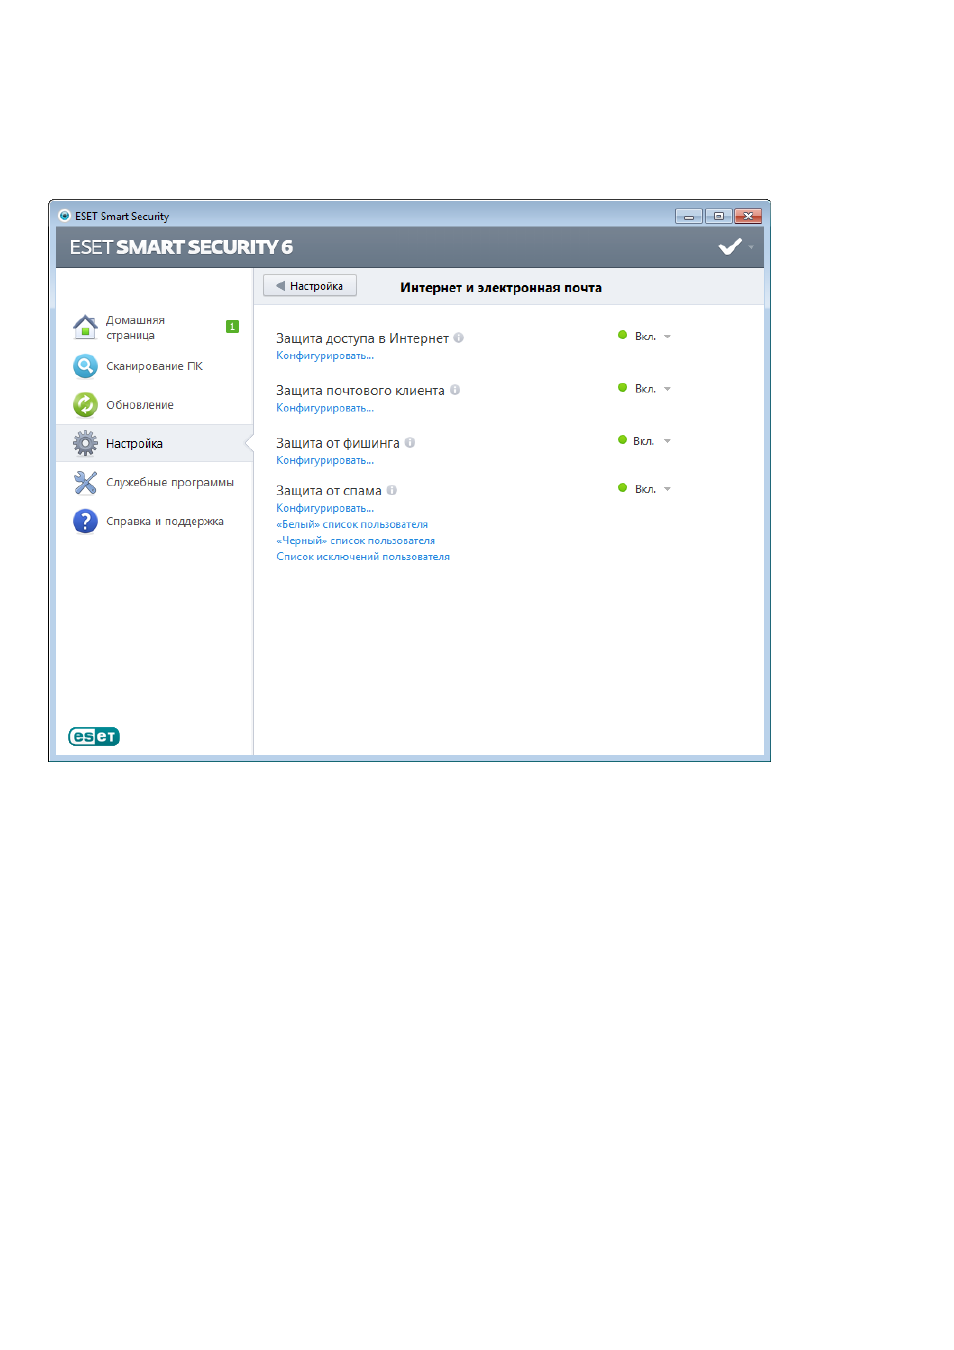This screenshot has height=1350, width=954.
Task: Click green status dot for Защита почтового клиента
Action: pos(622,388)
